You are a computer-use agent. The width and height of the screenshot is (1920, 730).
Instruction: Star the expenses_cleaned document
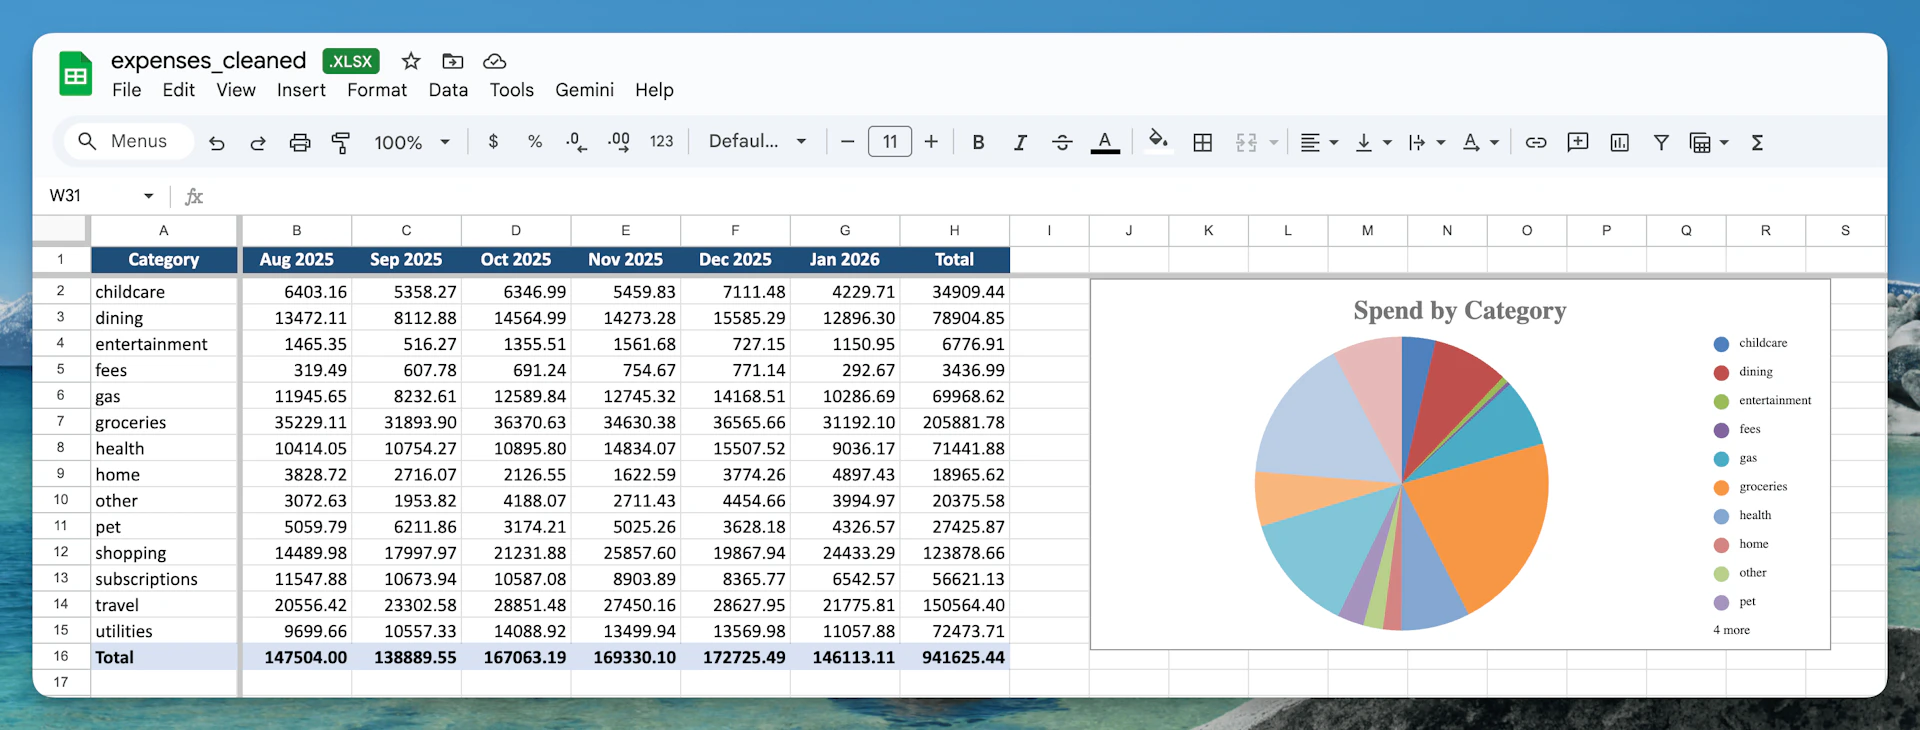[411, 61]
